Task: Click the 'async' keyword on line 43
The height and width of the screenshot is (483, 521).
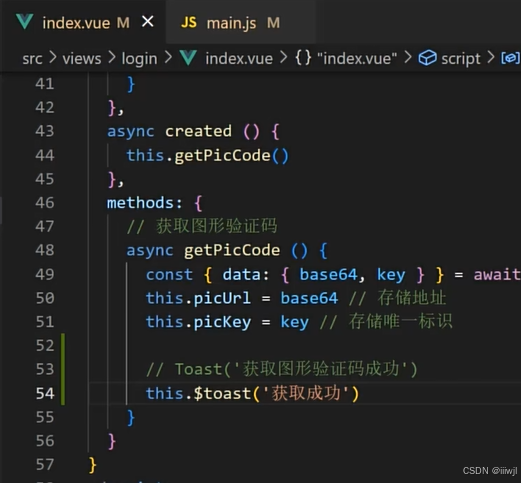Action: (130, 131)
